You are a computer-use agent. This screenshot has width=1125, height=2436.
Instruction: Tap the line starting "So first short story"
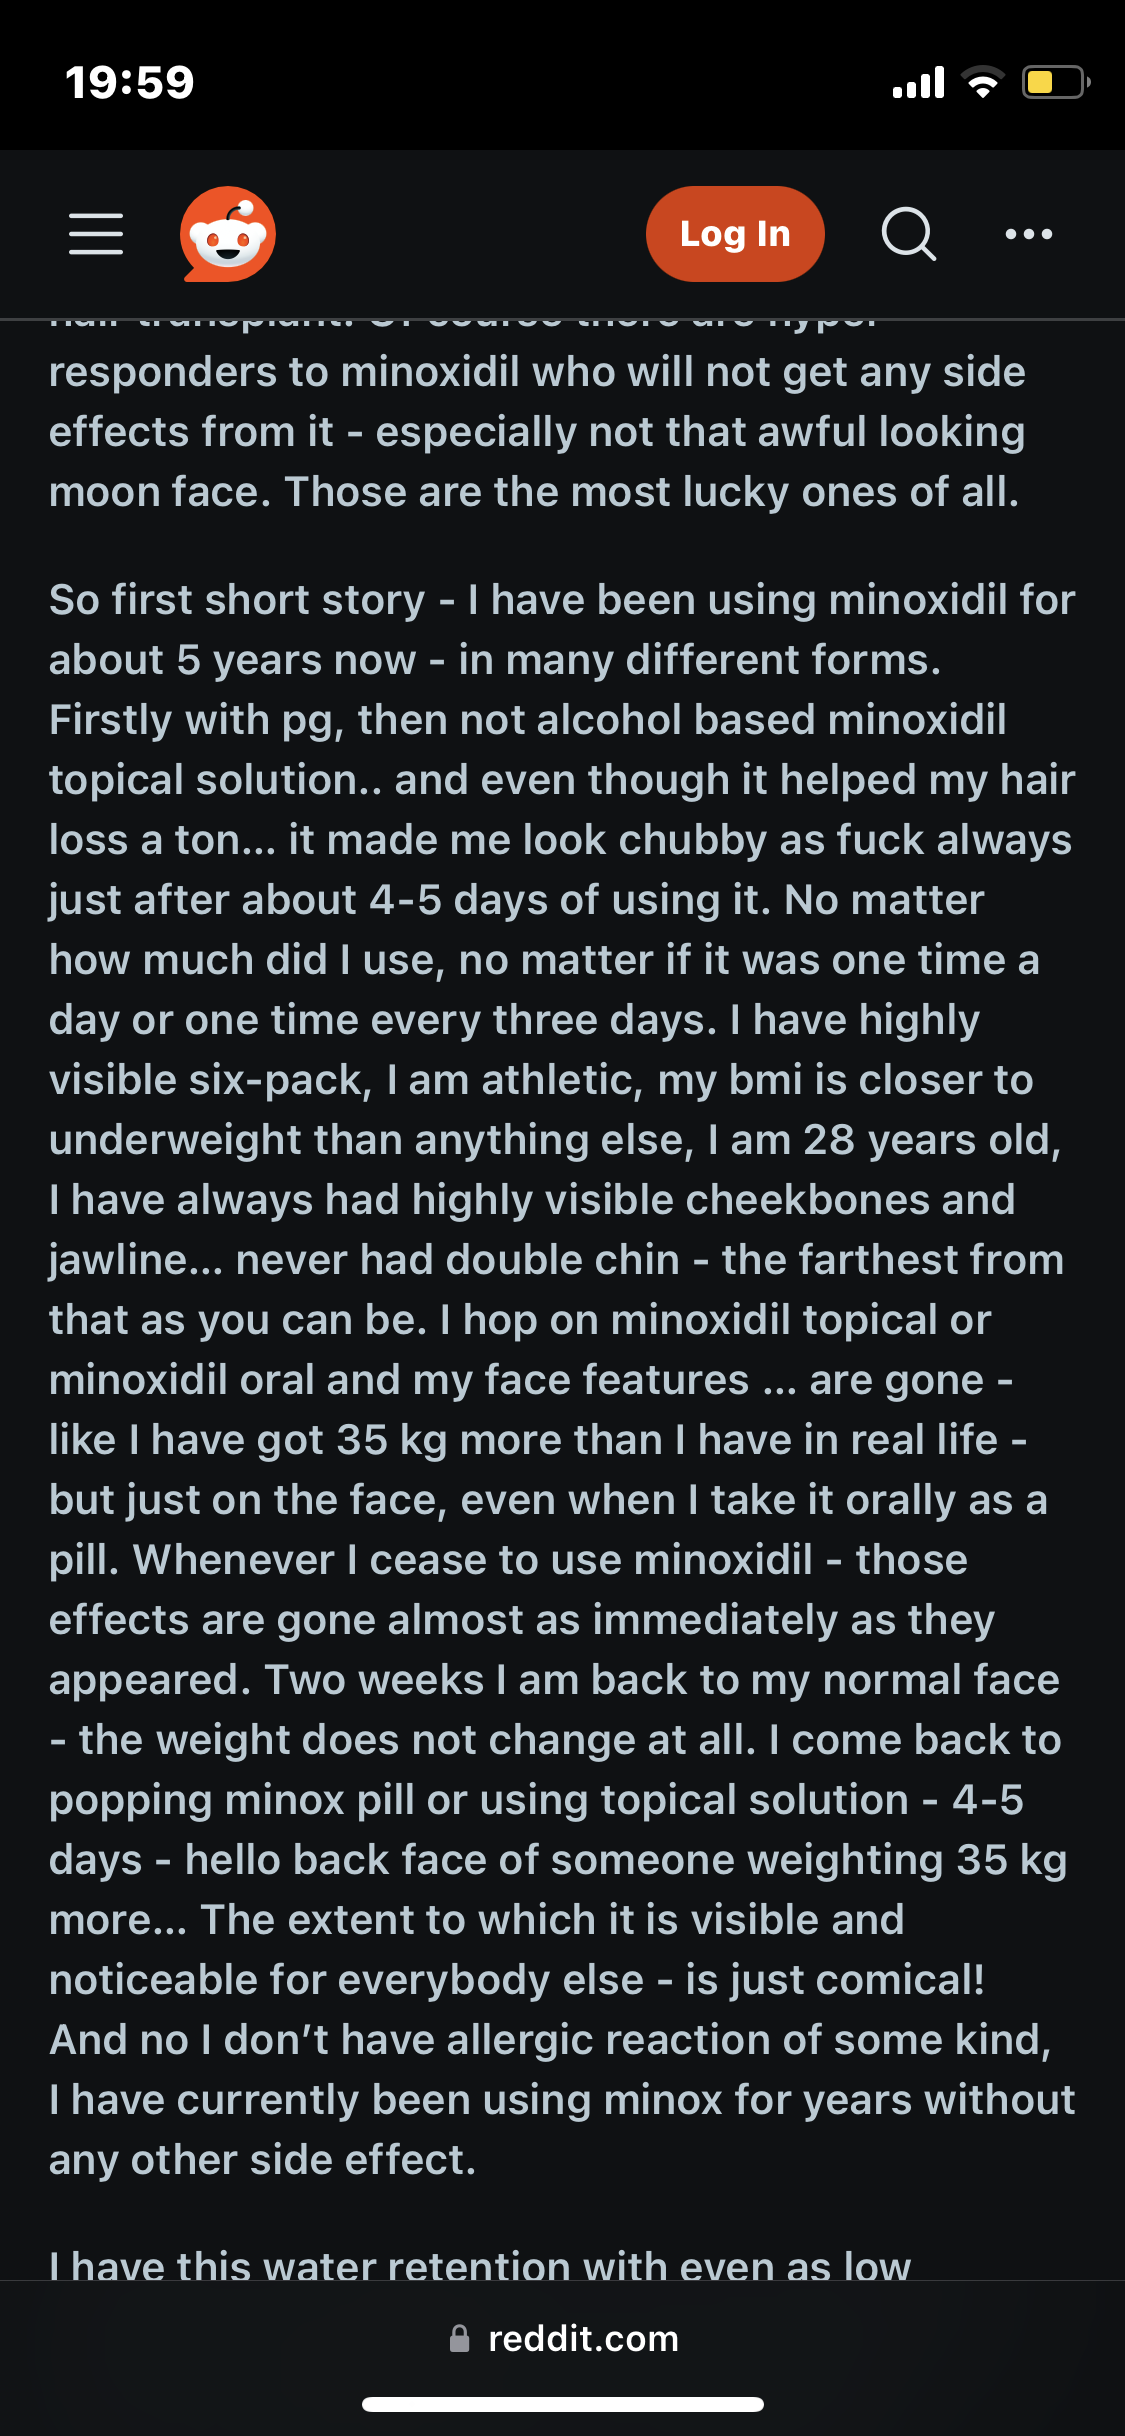[562, 600]
